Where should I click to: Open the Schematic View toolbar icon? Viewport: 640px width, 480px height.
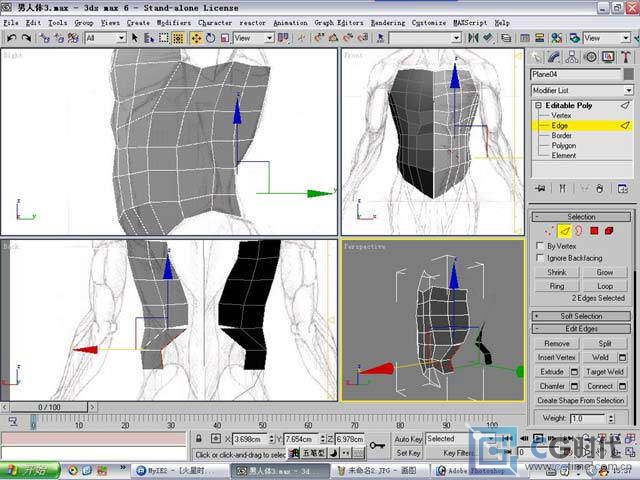click(539, 38)
